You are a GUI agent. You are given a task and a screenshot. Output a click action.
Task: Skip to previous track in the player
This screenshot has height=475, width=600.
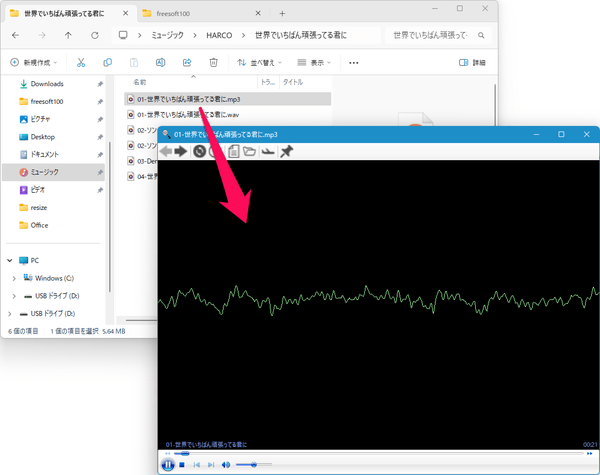[x=197, y=465]
